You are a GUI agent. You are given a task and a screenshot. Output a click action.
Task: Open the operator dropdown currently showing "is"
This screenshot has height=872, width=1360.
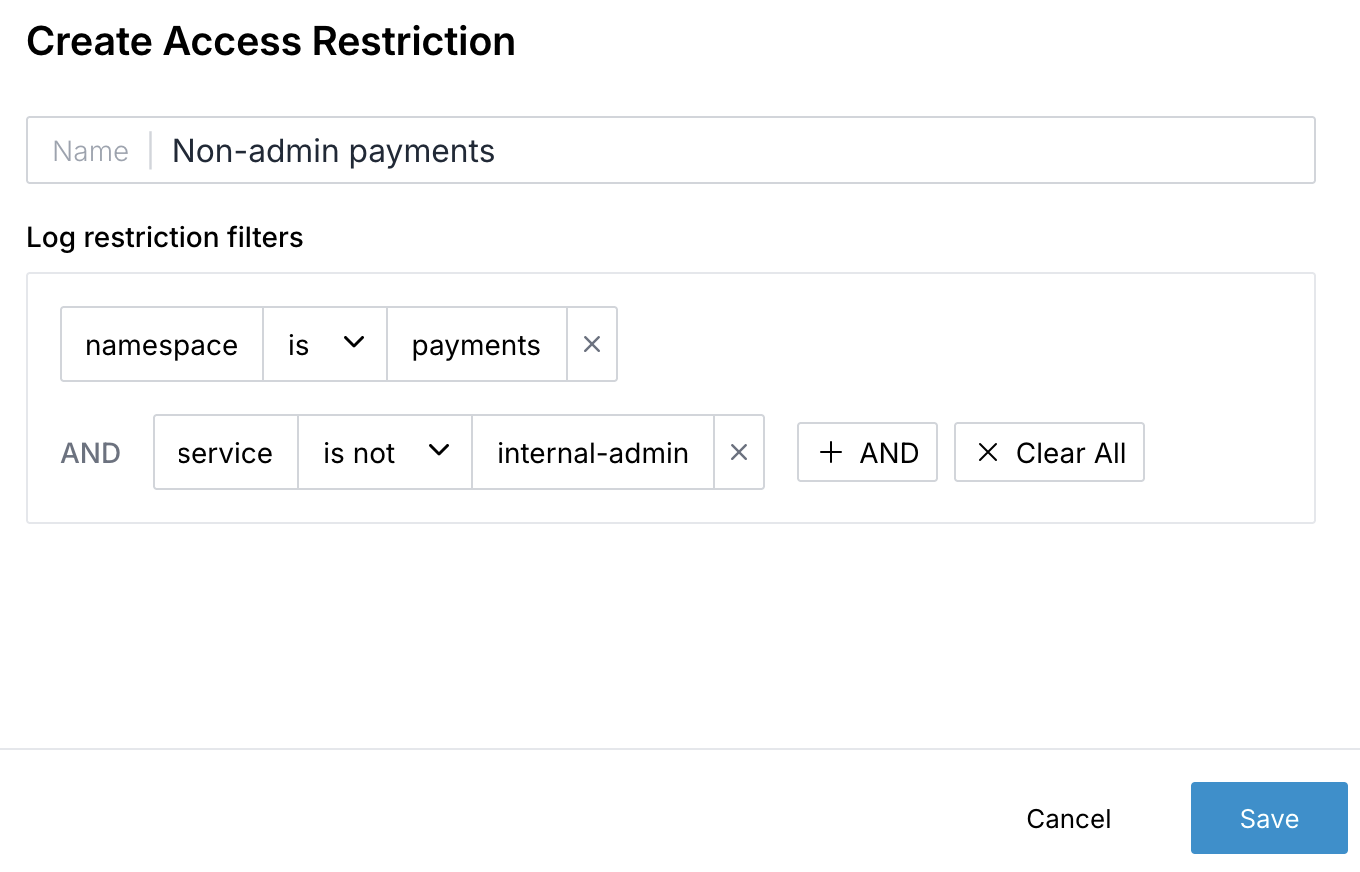click(324, 344)
